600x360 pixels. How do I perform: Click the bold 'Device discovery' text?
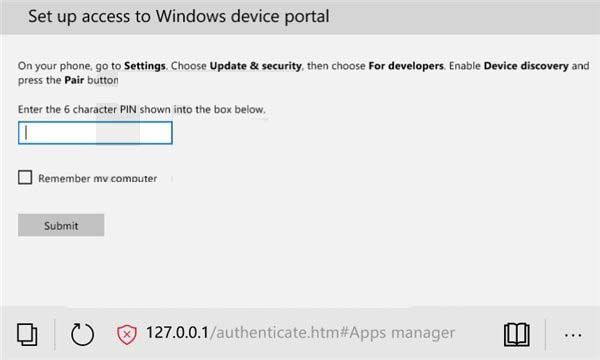coord(526,66)
